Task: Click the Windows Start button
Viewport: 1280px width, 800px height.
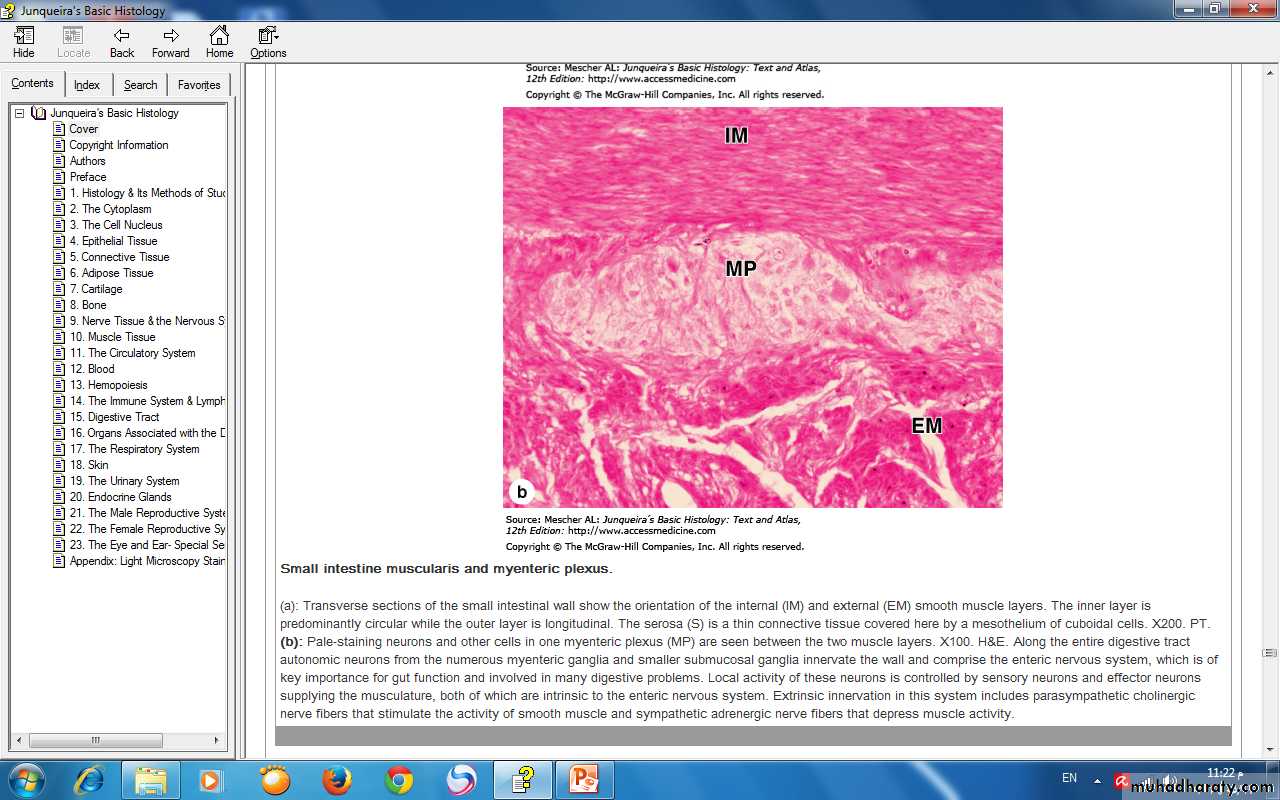Action: pyautogui.click(x=27, y=779)
